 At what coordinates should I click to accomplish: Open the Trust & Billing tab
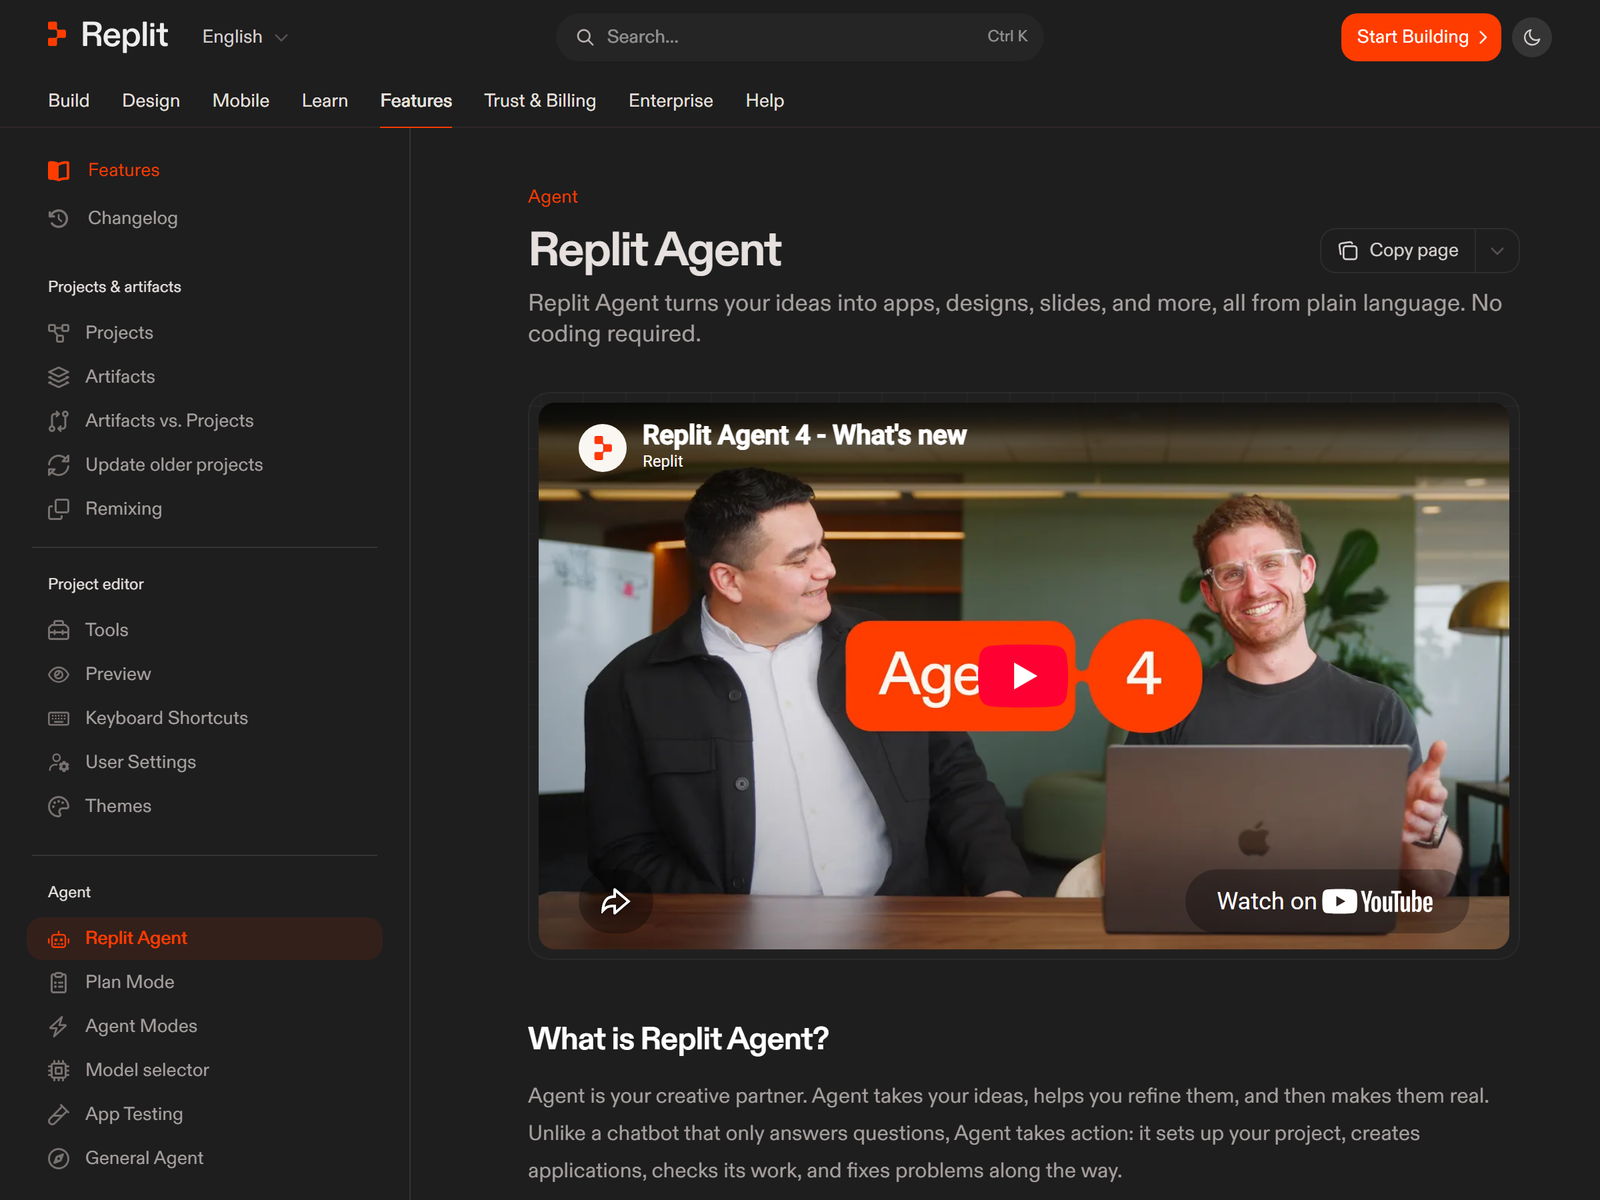coord(540,101)
